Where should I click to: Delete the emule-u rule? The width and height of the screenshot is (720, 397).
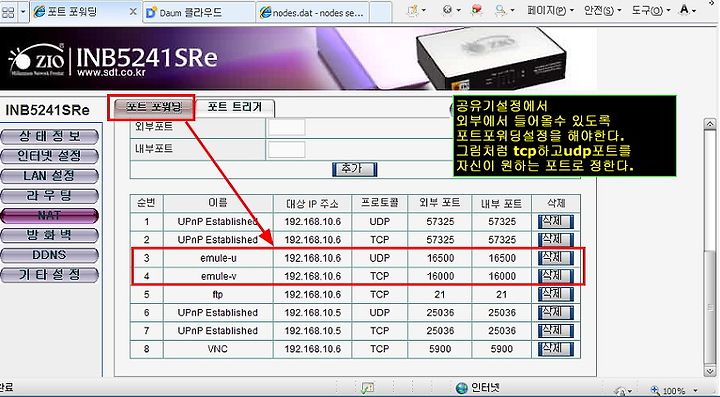click(556, 258)
